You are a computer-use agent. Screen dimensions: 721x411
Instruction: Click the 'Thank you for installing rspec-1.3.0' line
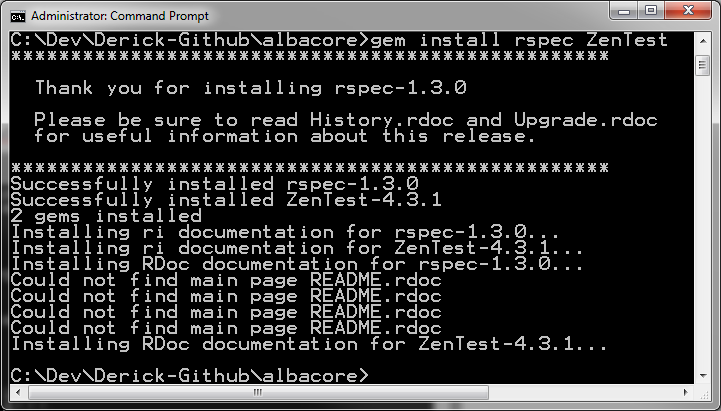tap(251, 88)
